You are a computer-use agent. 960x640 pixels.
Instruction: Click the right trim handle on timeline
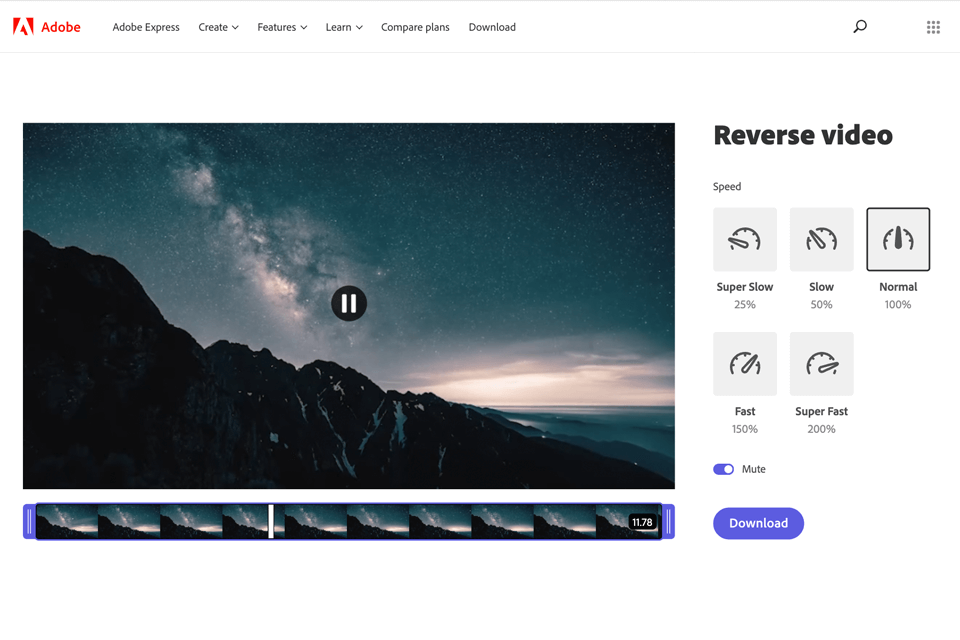coord(669,522)
